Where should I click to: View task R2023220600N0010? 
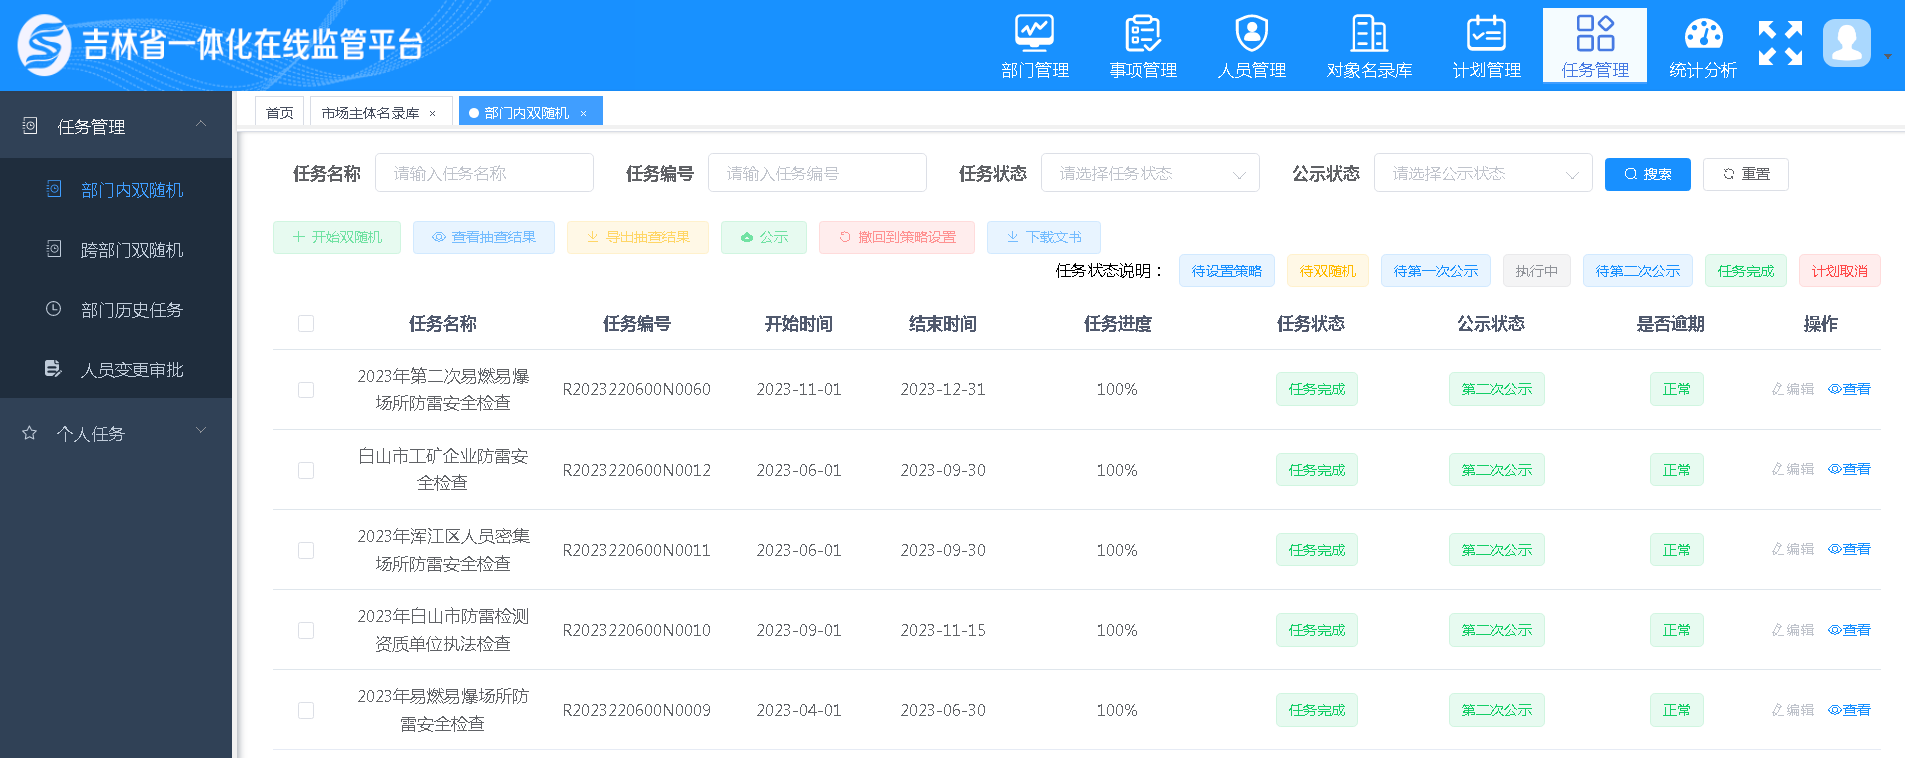tap(1849, 630)
